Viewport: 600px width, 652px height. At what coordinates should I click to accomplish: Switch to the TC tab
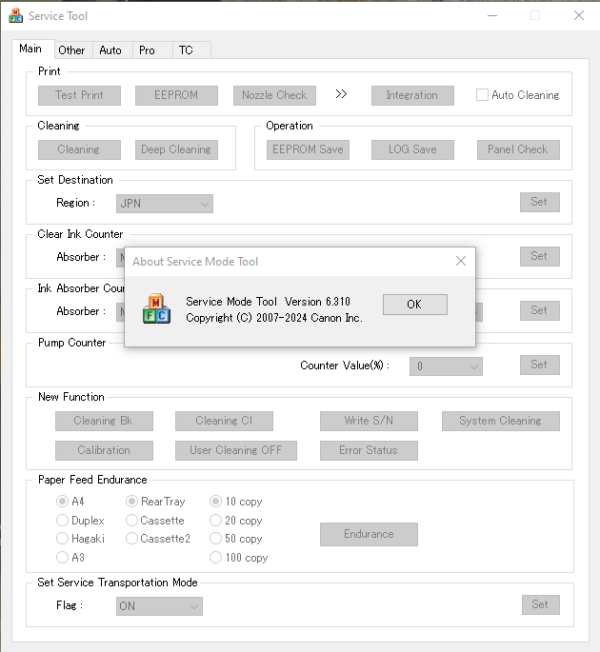click(186, 50)
